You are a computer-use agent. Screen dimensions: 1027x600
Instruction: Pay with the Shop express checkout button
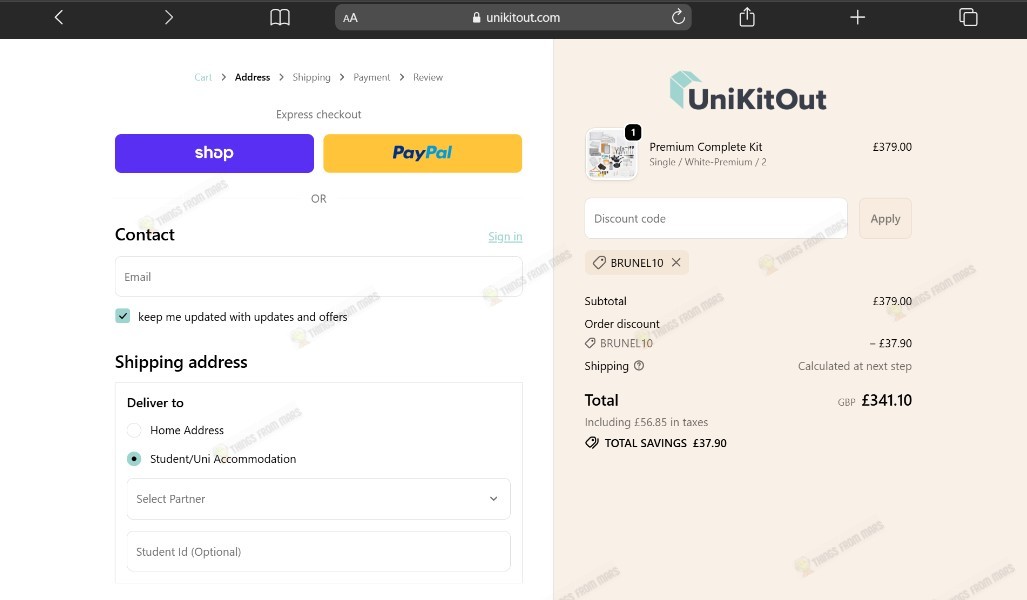coord(214,153)
